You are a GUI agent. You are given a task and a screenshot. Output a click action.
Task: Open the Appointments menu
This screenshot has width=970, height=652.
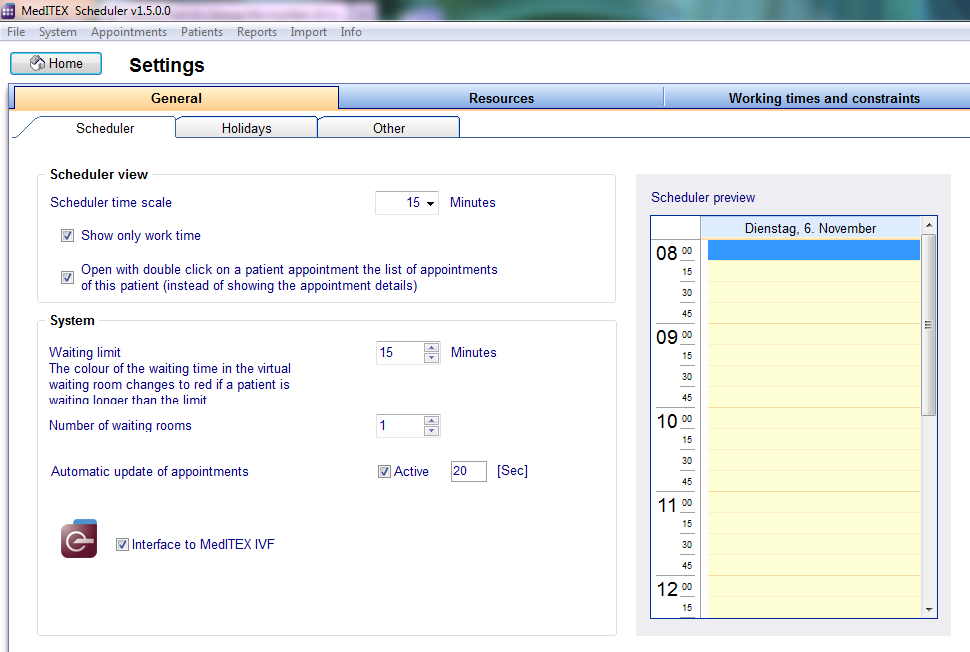tap(129, 32)
